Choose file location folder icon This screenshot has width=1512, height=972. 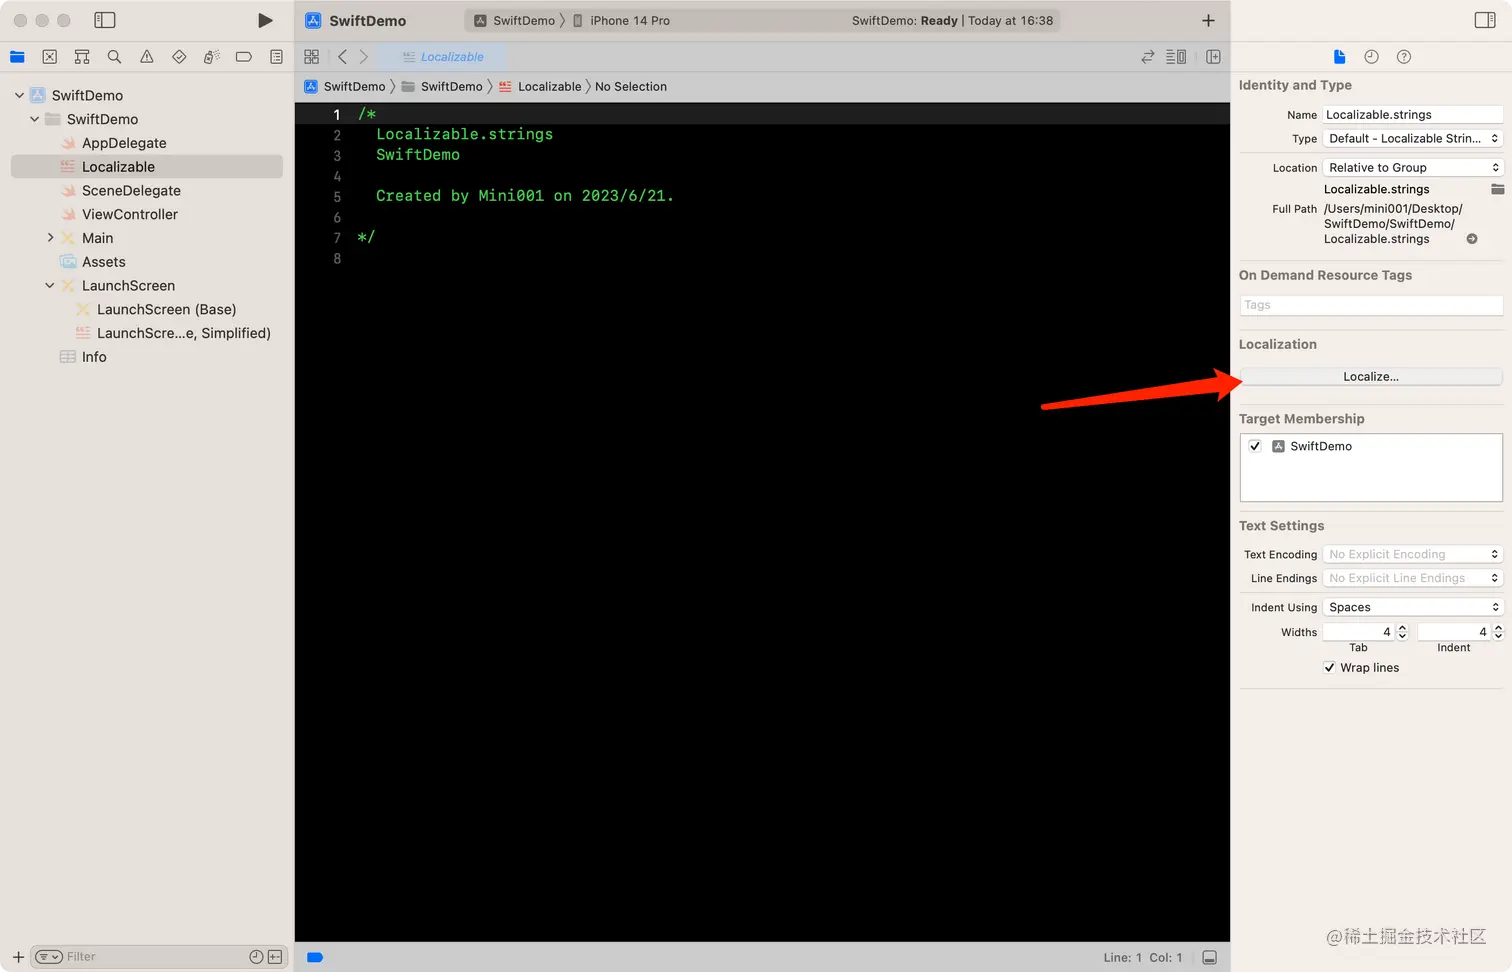(x=1497, y=189)
